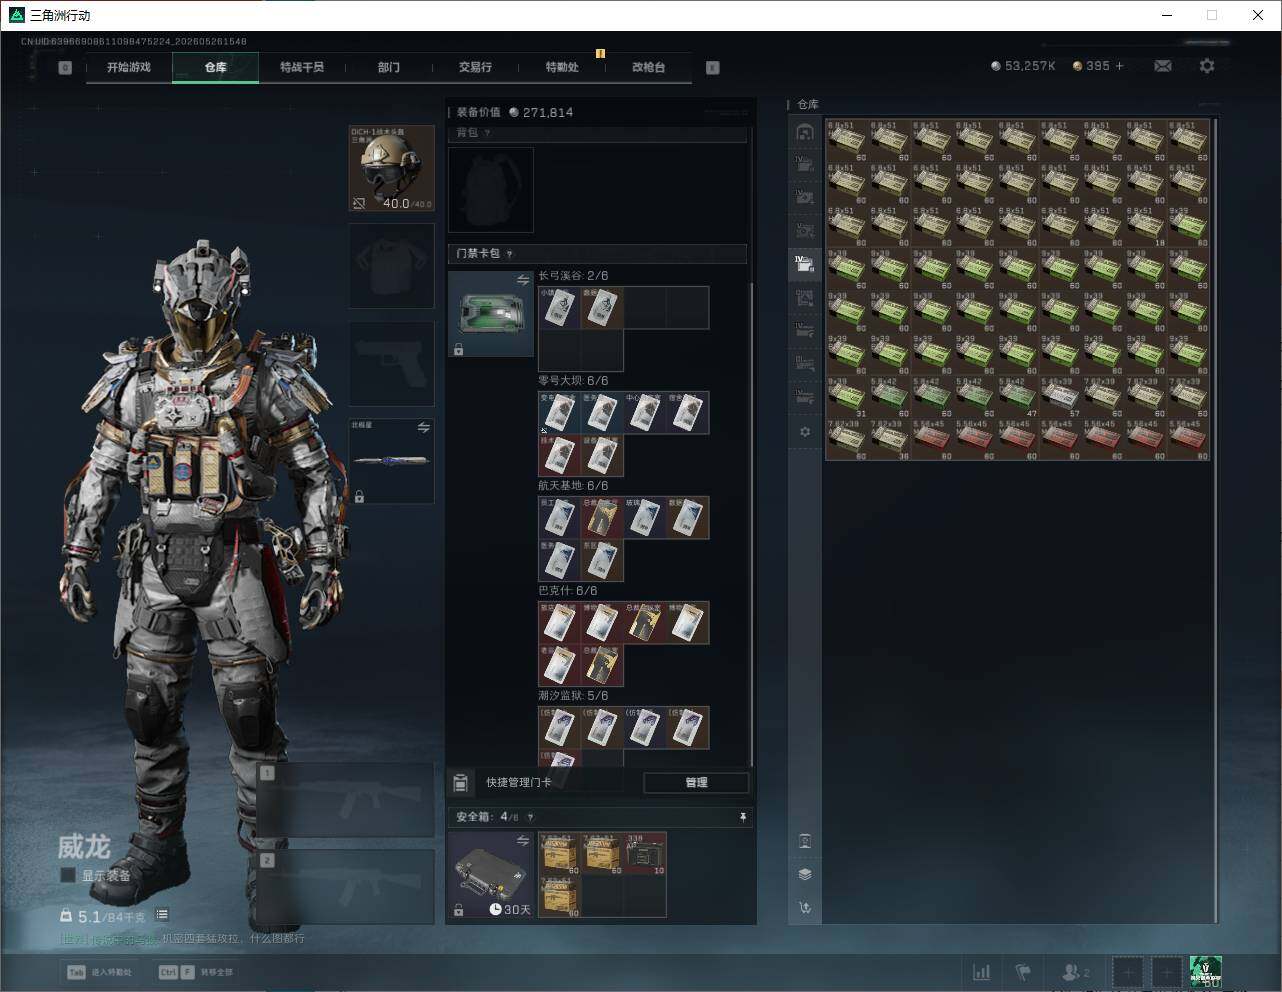Screen dimensions: 1282x992
Task: Select the empty backpack slot
Action: (x=491, y=190)
